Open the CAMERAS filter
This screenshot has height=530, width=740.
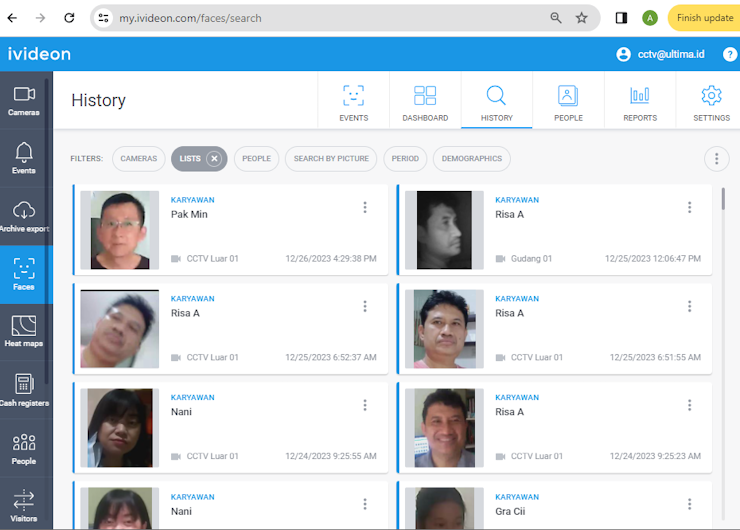pyautogui.click(x=139, y=159)
